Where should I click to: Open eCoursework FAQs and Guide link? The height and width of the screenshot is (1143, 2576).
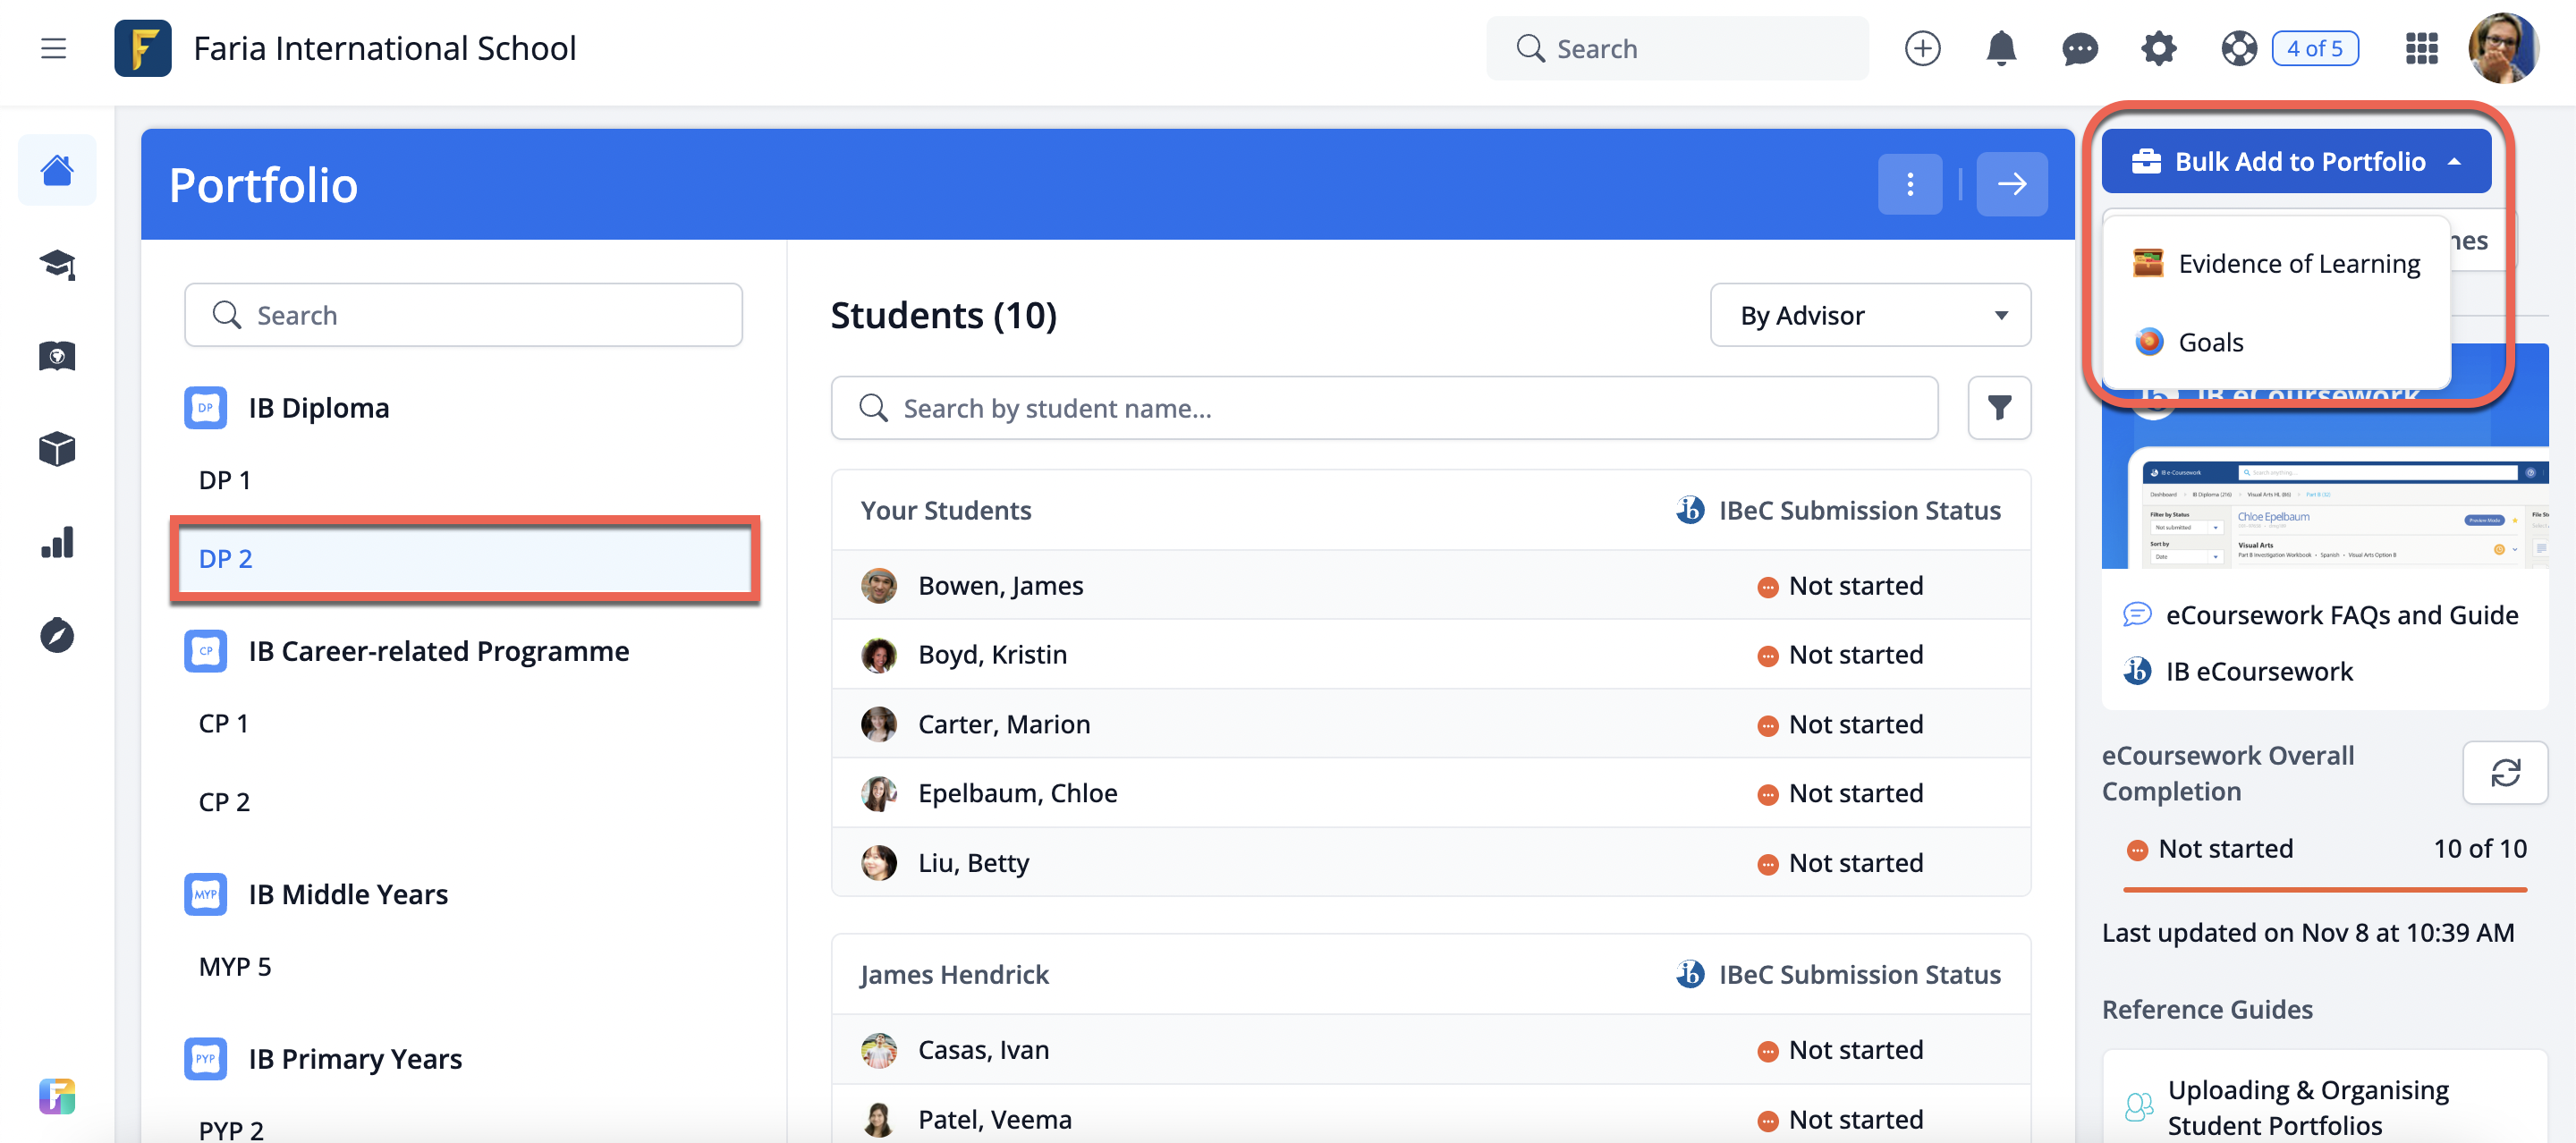point(2340,615)
